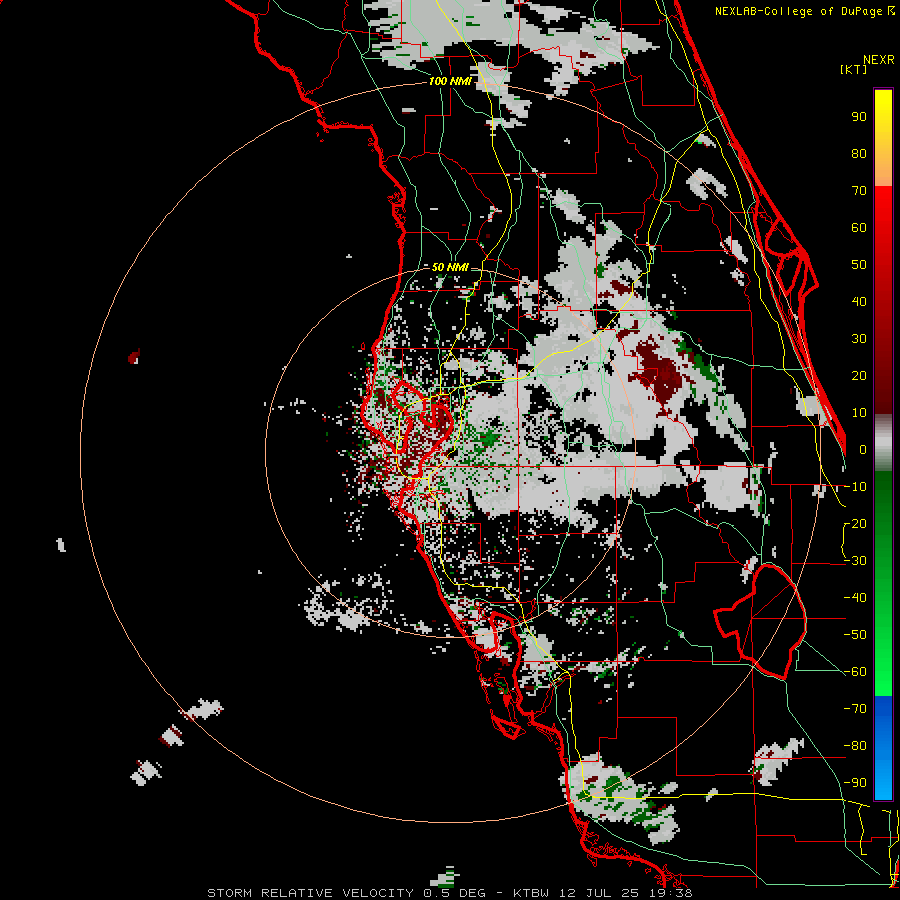Click the -80 value on the velocity scale
Image resolution: width=900 pixels, height=900 pixels.
[855, 746]
